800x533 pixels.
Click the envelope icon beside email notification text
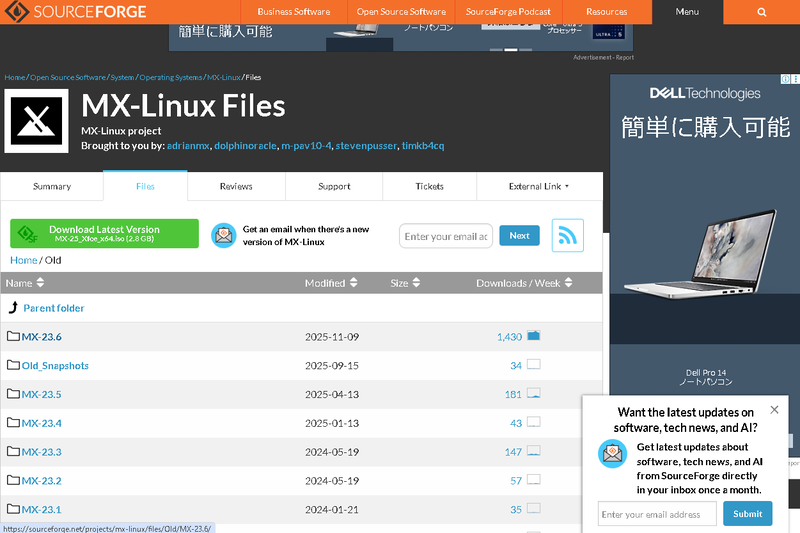pos(224,236)
